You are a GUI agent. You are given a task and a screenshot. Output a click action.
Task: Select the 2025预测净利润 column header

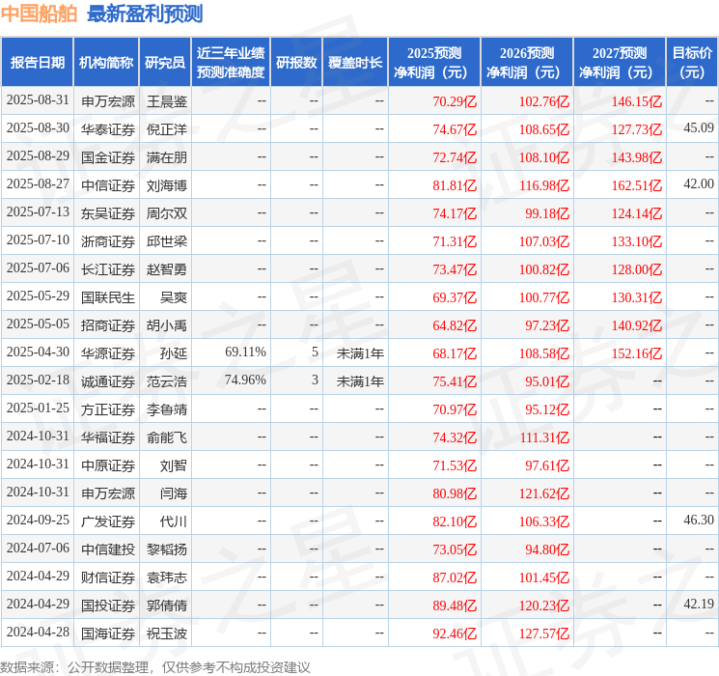[x=434, y=62]
